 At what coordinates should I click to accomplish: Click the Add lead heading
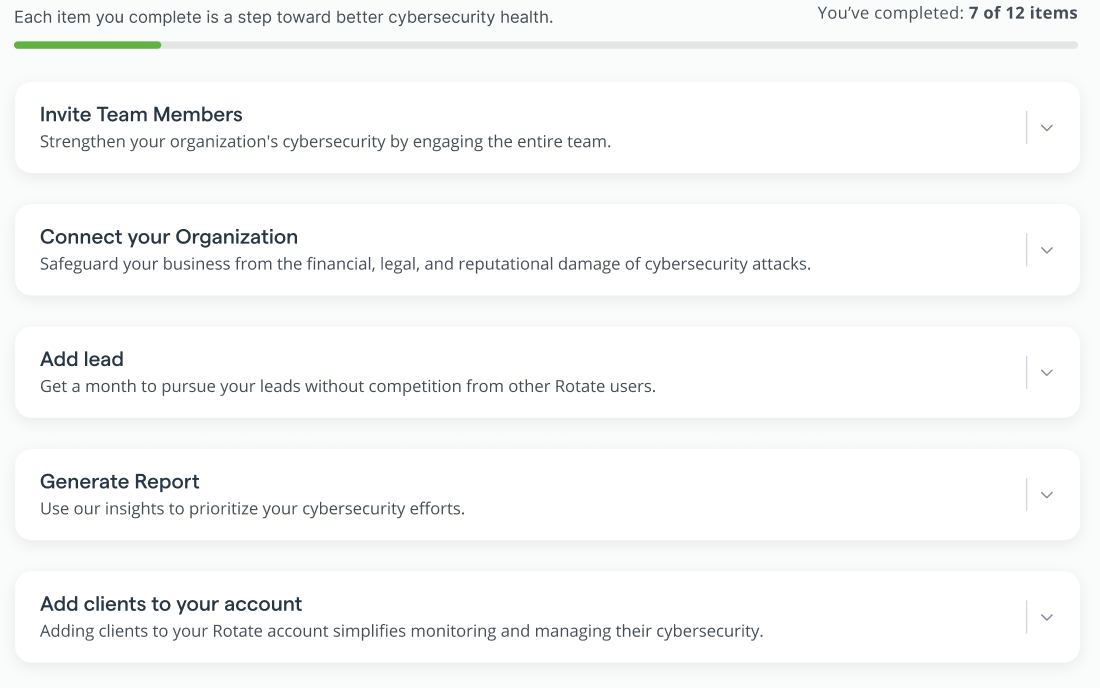[82, 359]
